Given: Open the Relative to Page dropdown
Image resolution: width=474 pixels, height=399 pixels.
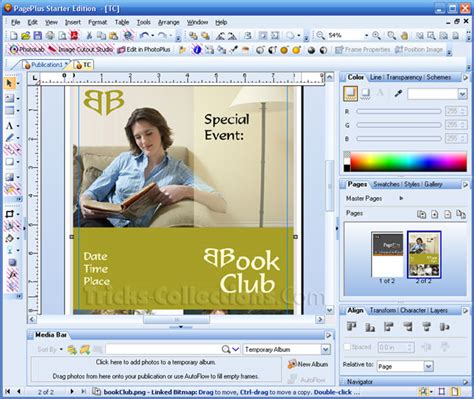Looking at the screenshot, I should [x=429, y=366].
